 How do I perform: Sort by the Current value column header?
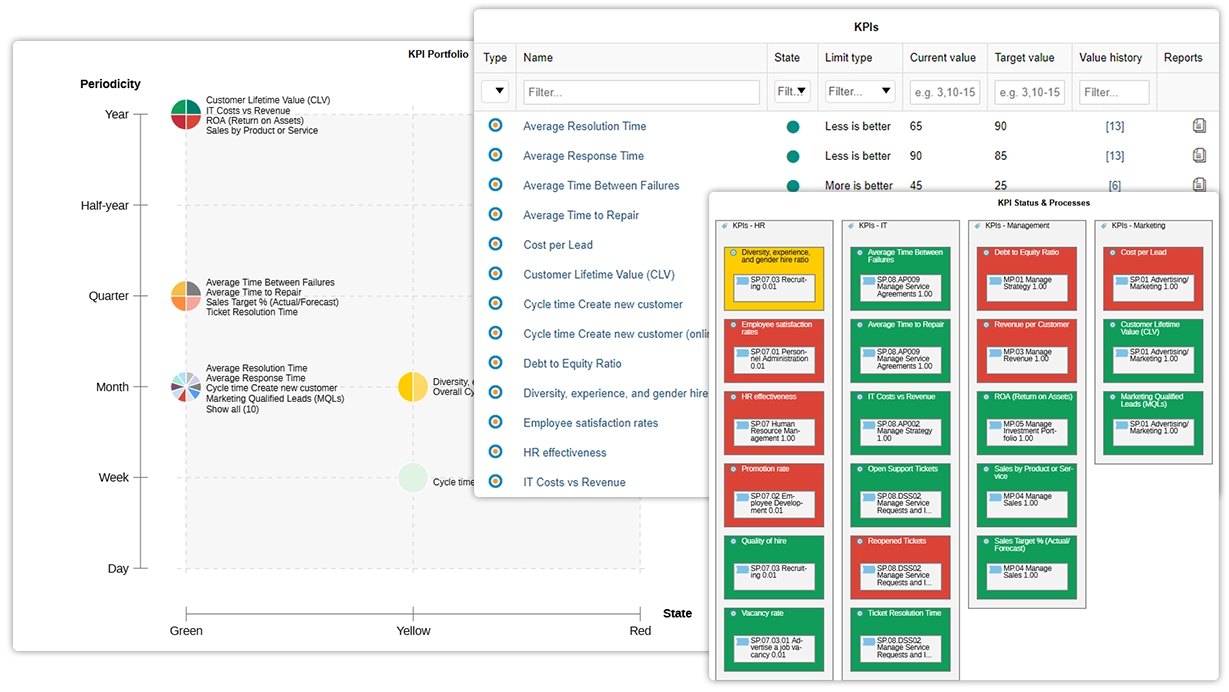(x=943, y=58)
